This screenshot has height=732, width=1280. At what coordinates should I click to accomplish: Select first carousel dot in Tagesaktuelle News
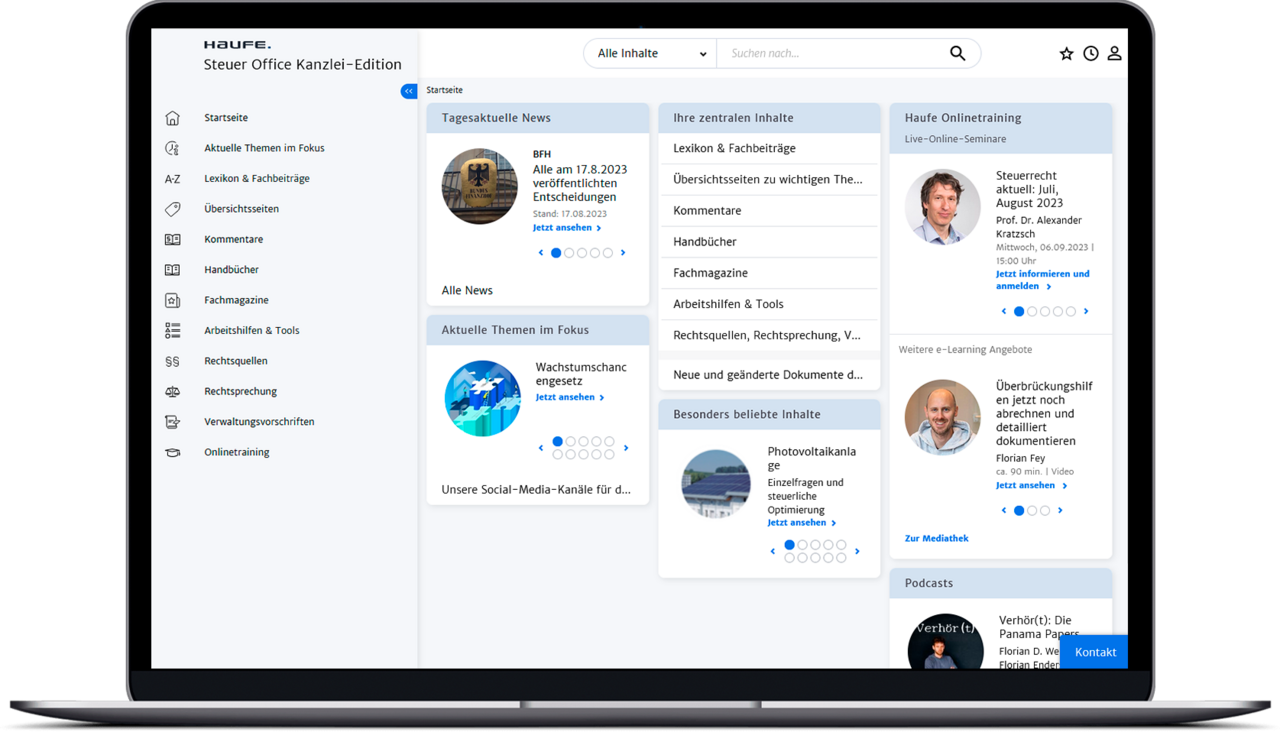(556, 253)
